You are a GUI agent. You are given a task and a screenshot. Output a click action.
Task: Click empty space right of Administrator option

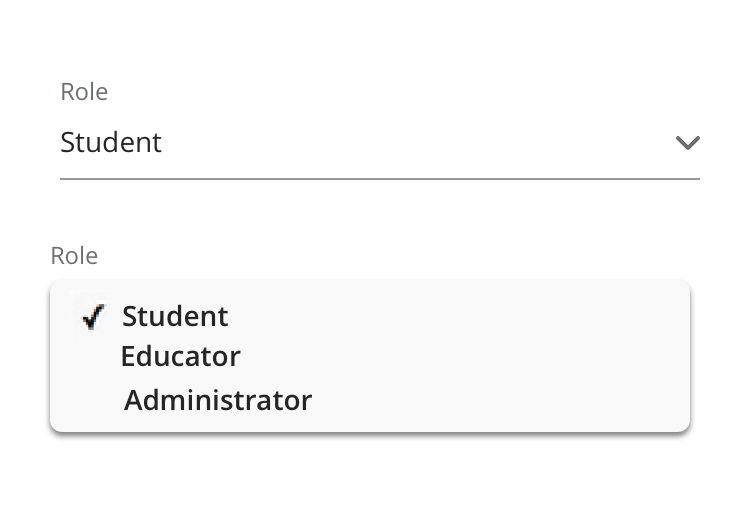pos(500,401)
